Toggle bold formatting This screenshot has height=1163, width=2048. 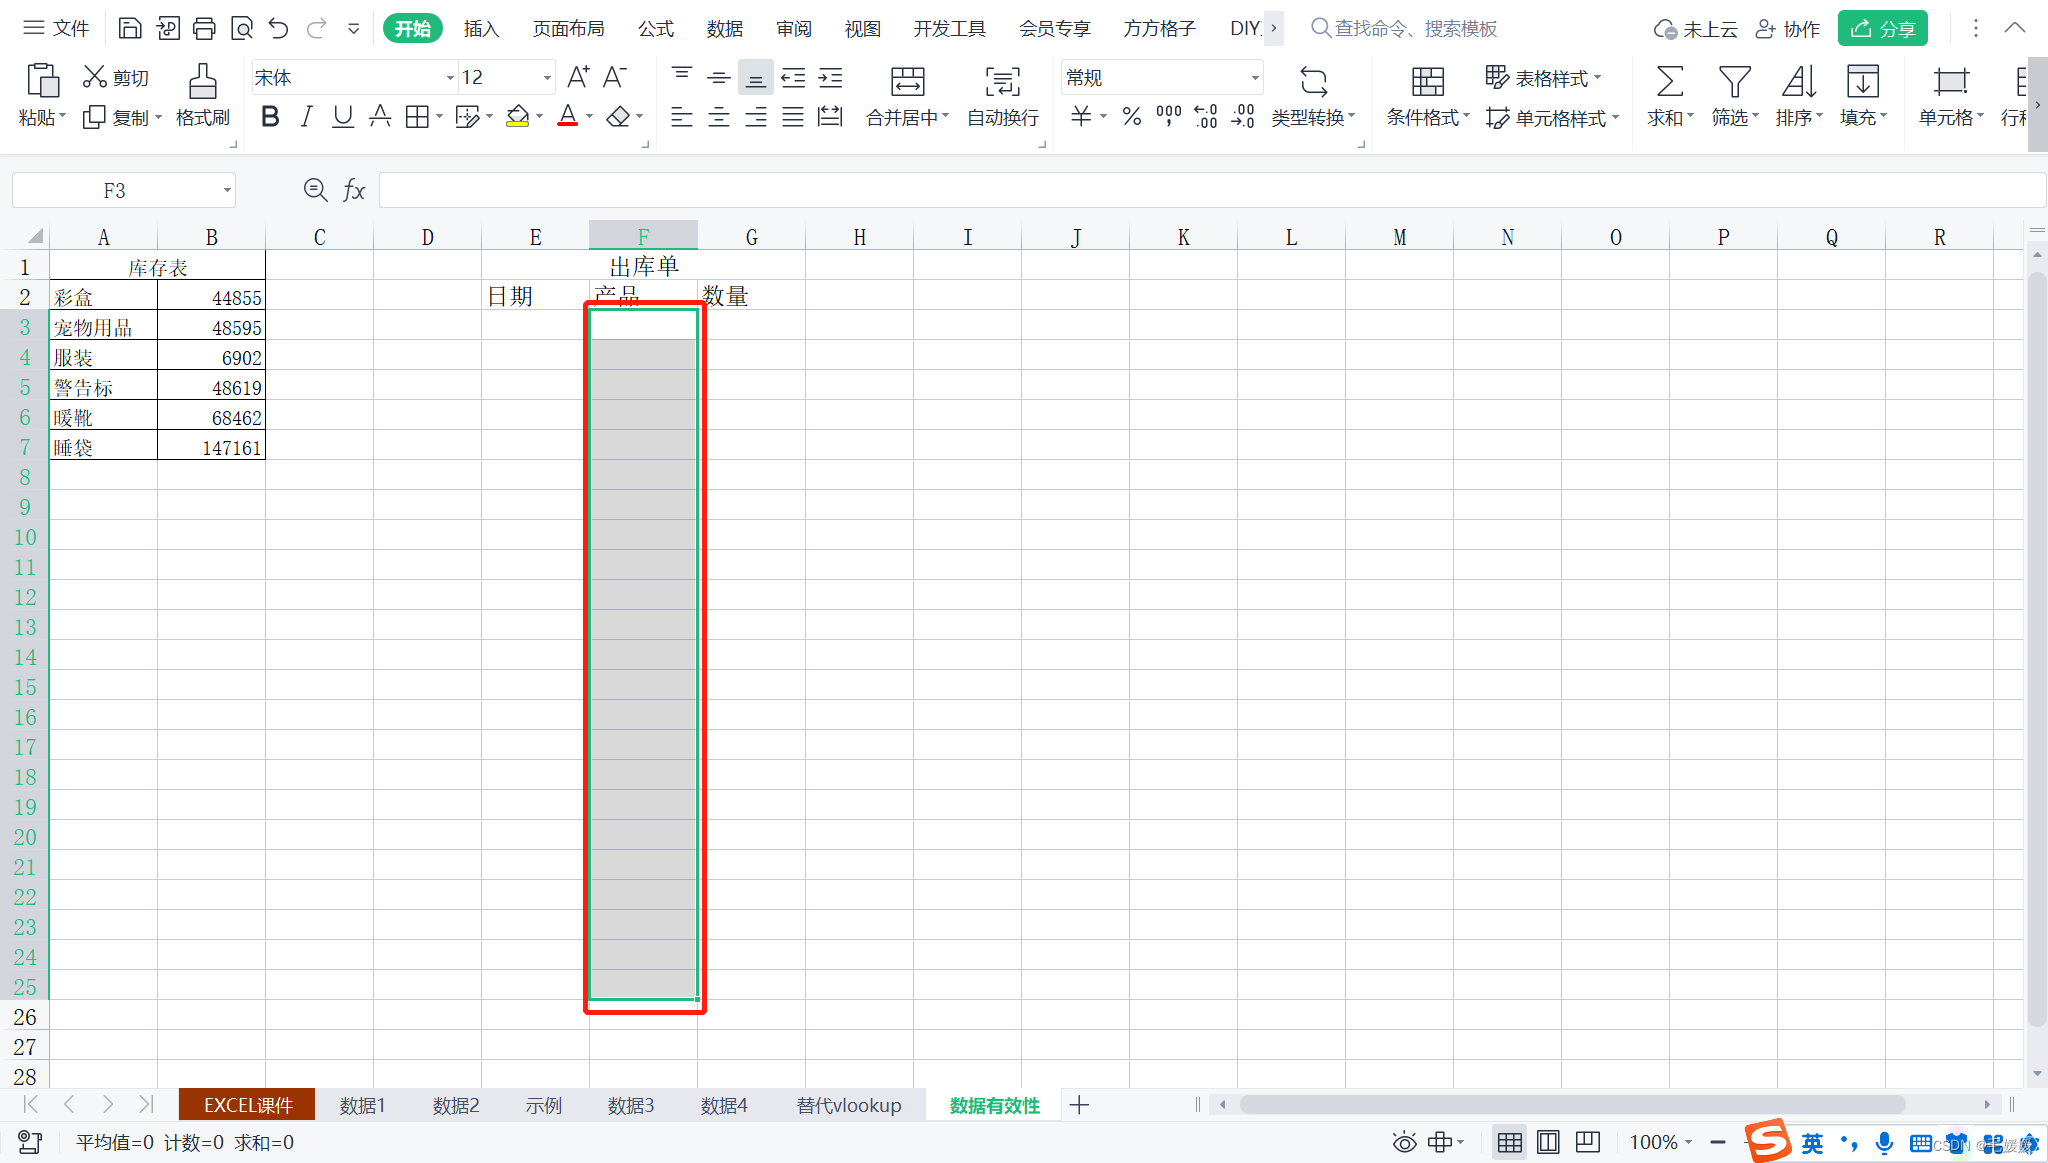(269, 117)
